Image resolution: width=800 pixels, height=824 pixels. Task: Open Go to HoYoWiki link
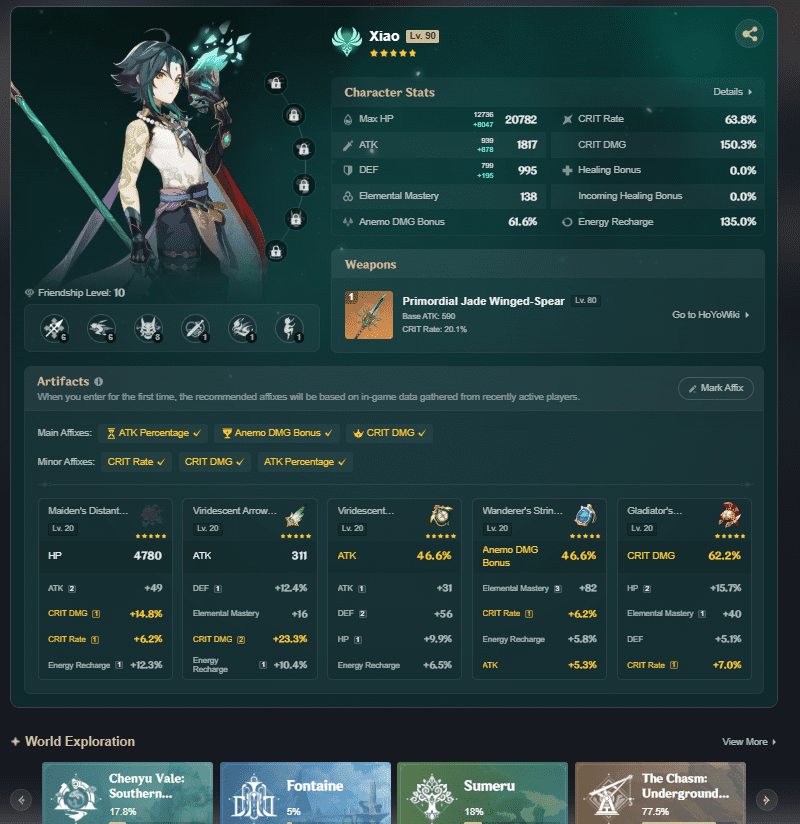click(710, 315)
